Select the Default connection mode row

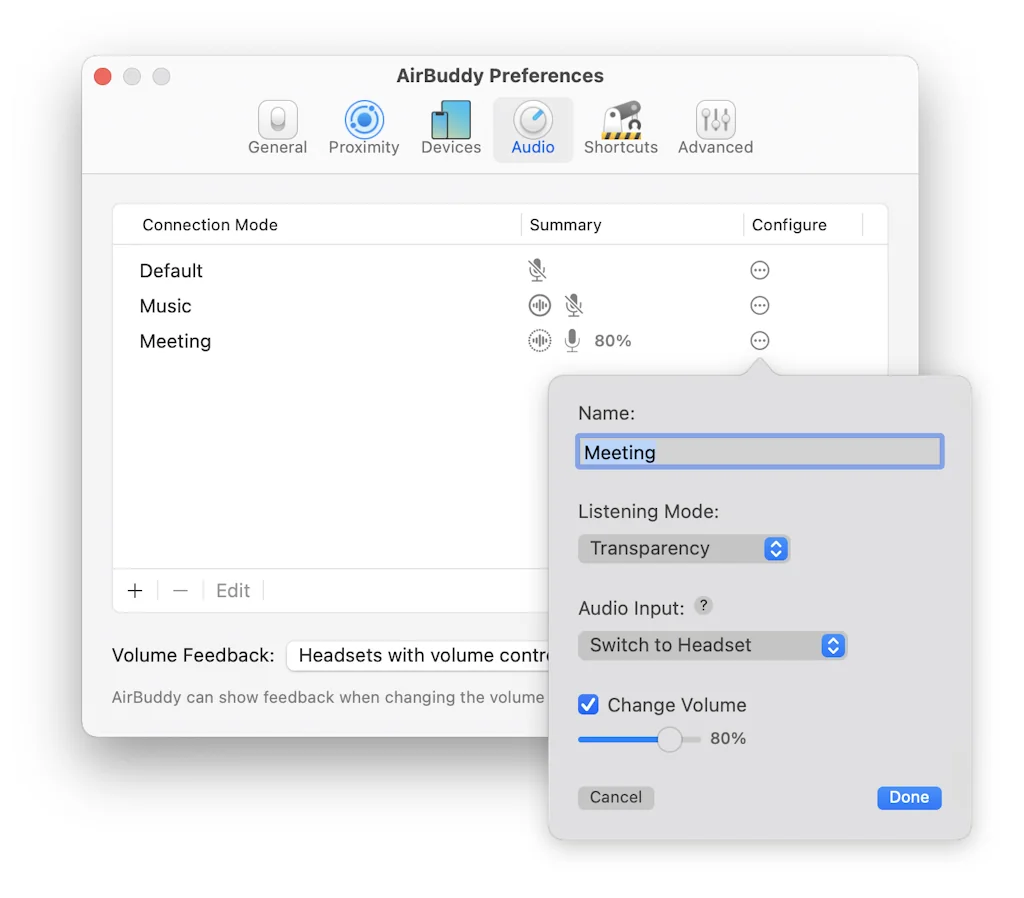tap(500, 270)
